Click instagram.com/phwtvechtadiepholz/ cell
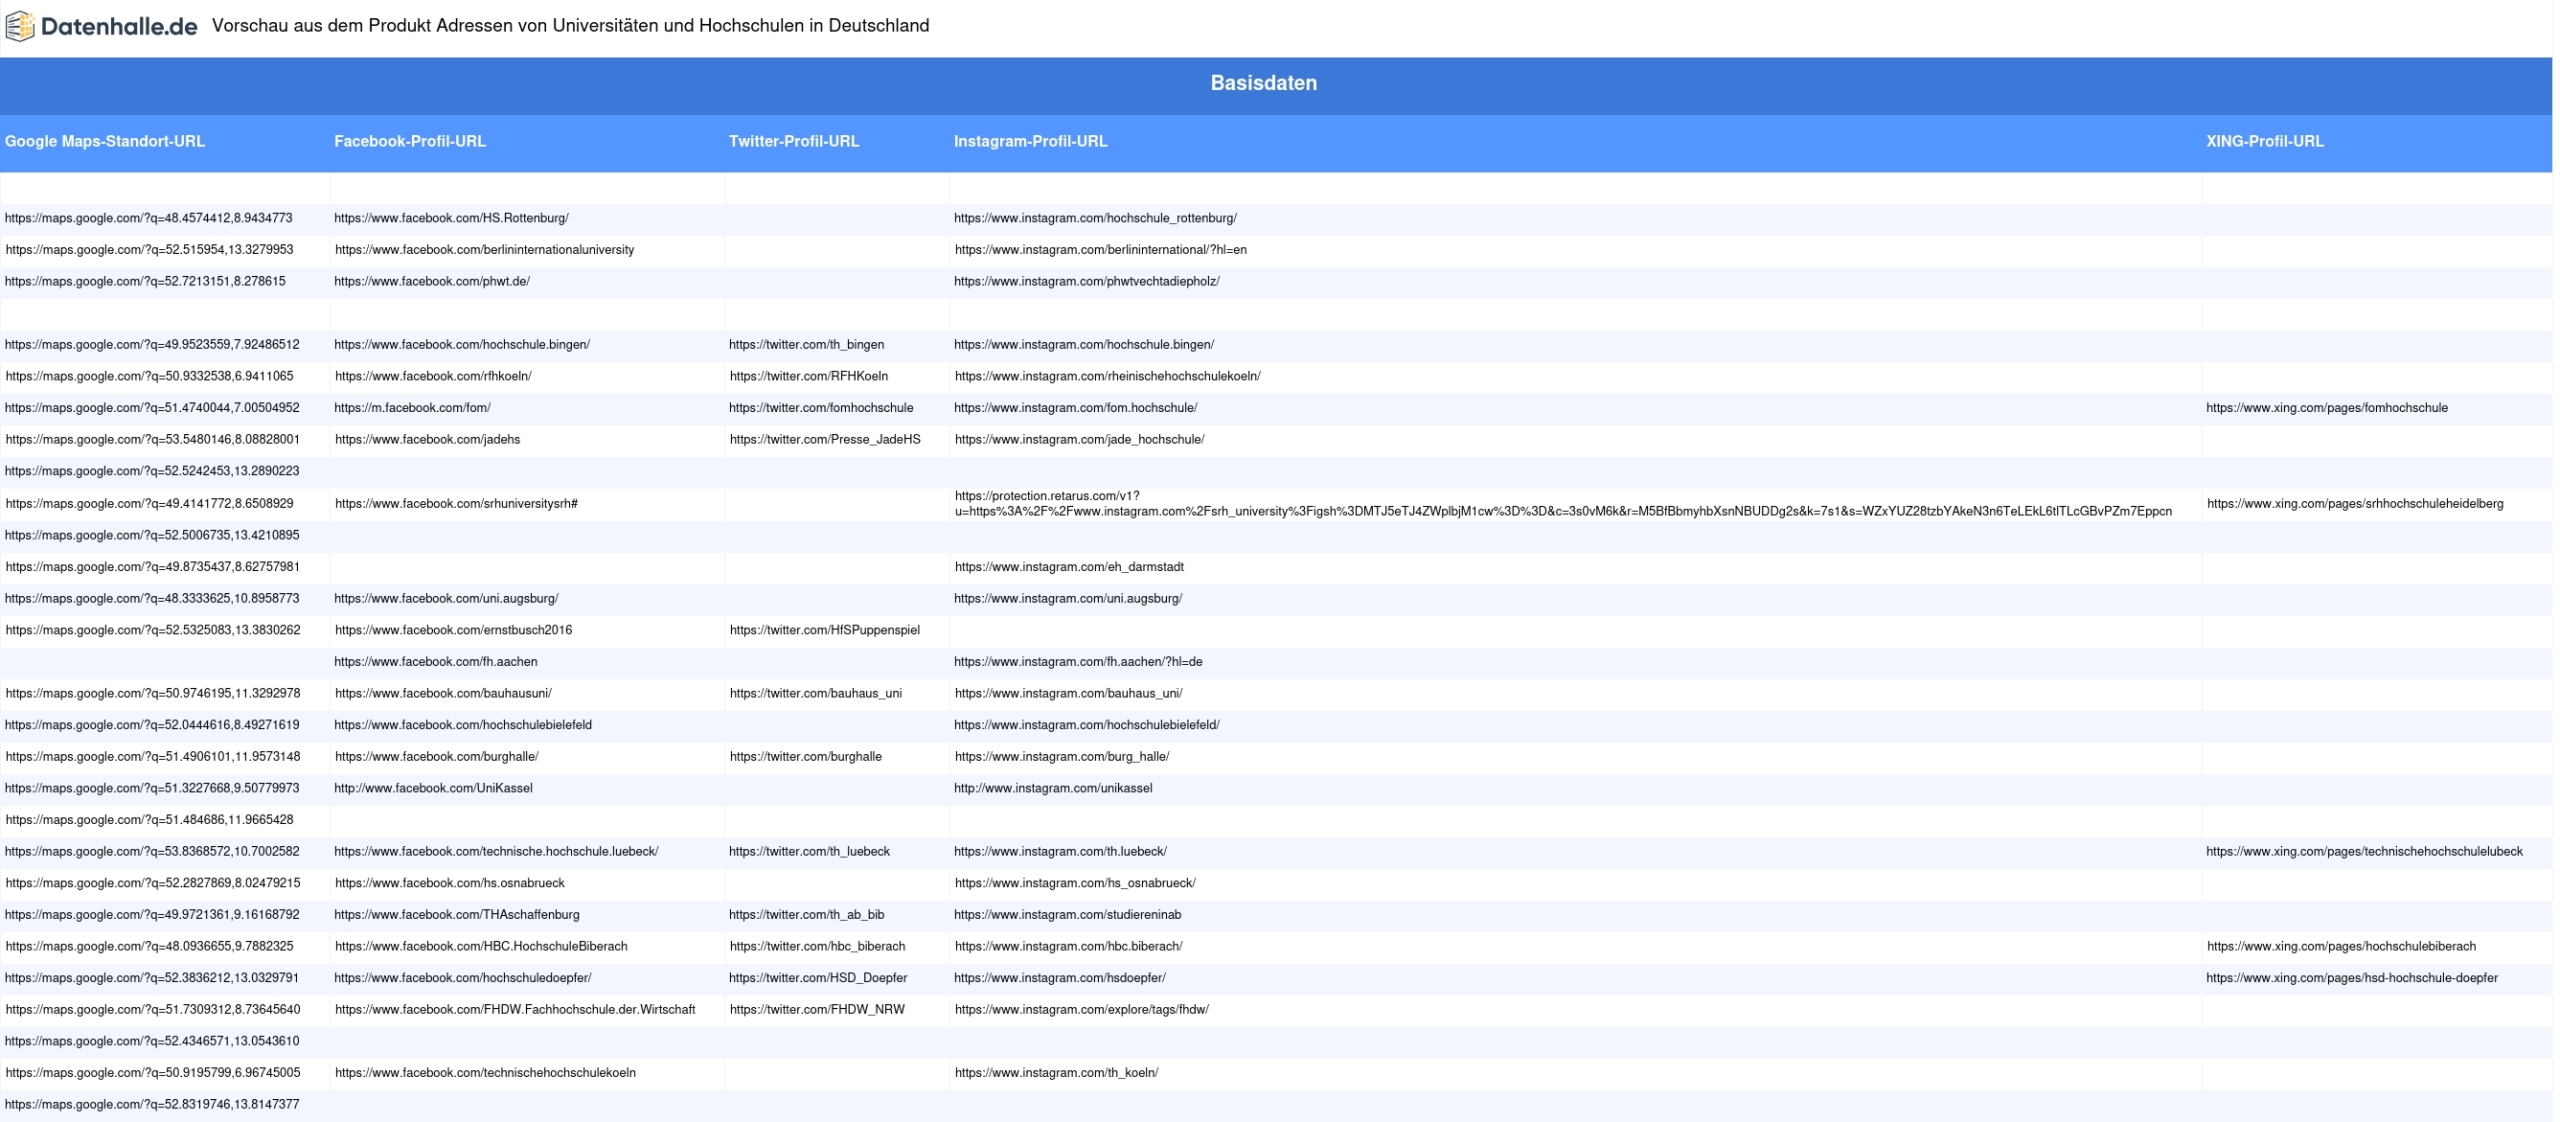The image size is (2560, 1122). click(1087, 282)
